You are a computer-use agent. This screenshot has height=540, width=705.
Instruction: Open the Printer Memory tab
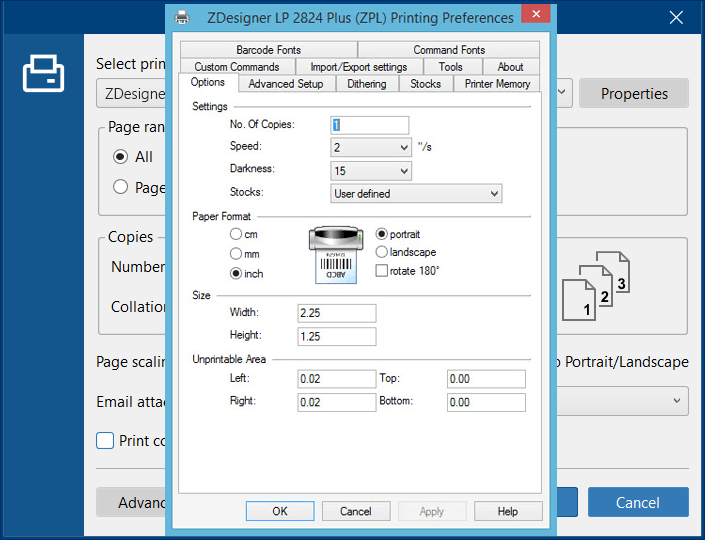(x=497, y=84)
